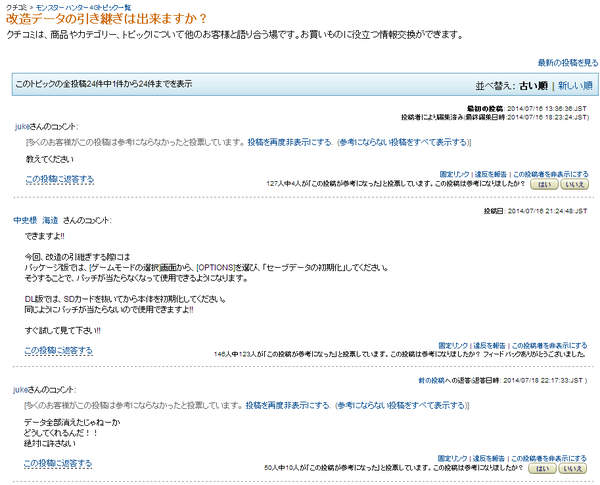Click 最新の投稿を見る link

(568, 63)
